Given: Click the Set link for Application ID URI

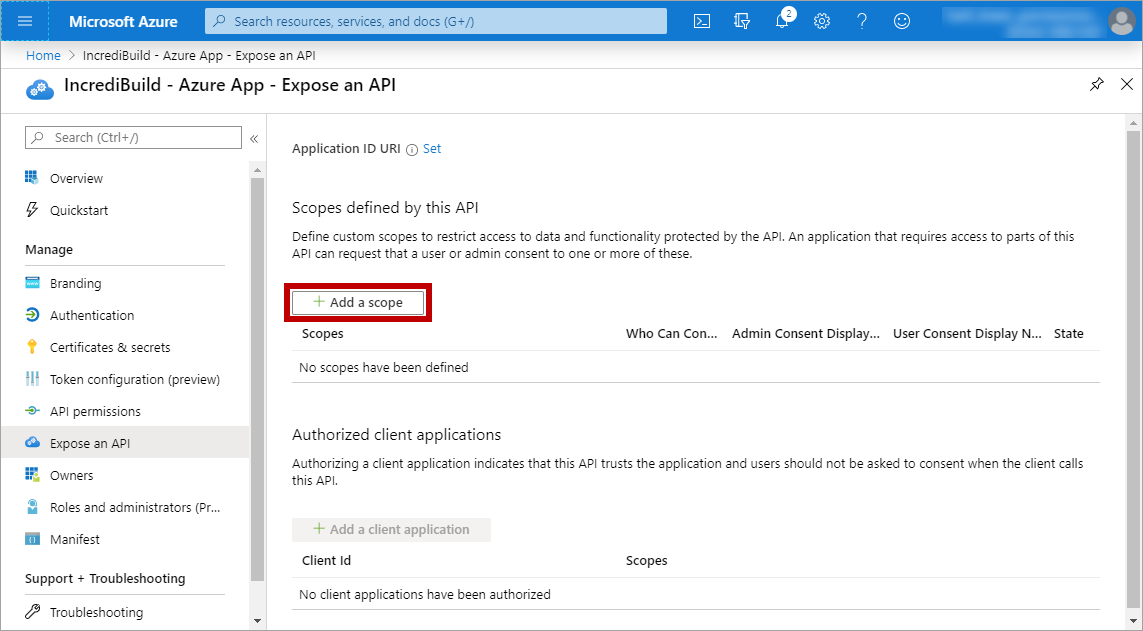Looking at the screenshot, I should [432, 149].
